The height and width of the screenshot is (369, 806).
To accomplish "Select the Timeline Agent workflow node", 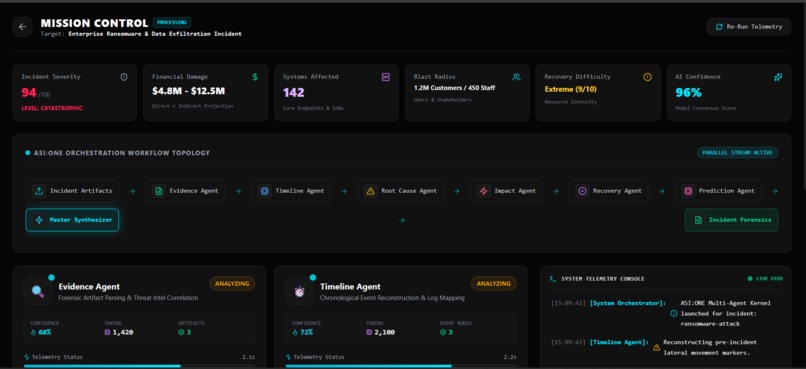I will [291, 191].
